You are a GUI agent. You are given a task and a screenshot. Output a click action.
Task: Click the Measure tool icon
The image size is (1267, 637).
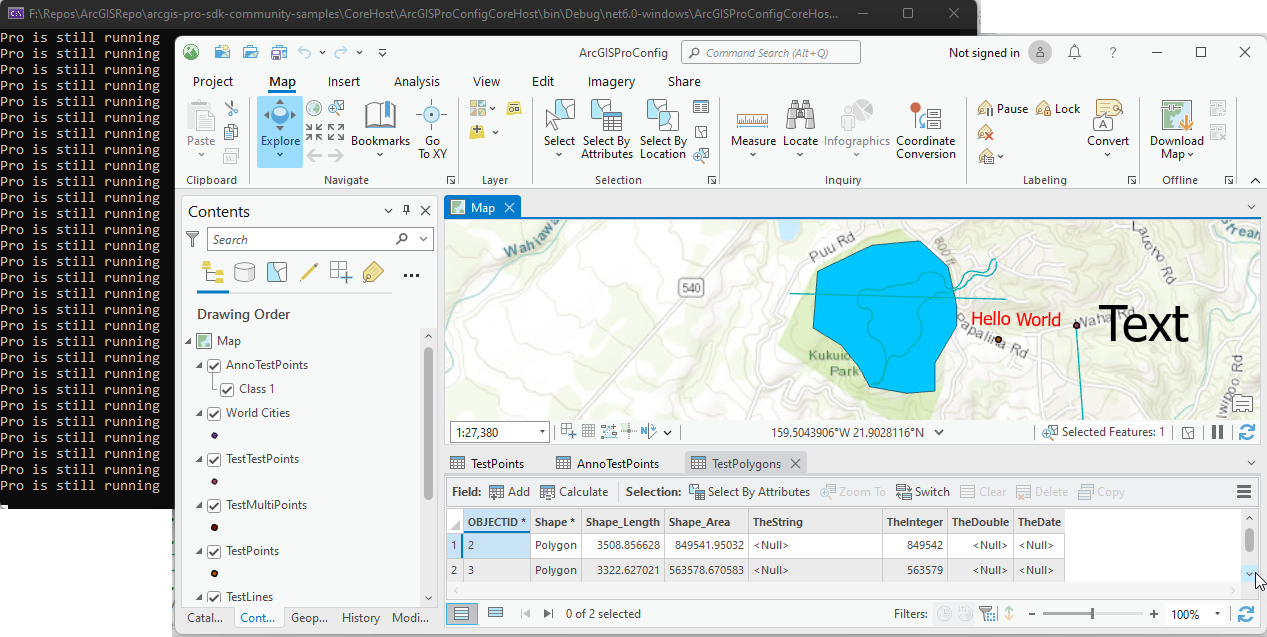[753, 119]
